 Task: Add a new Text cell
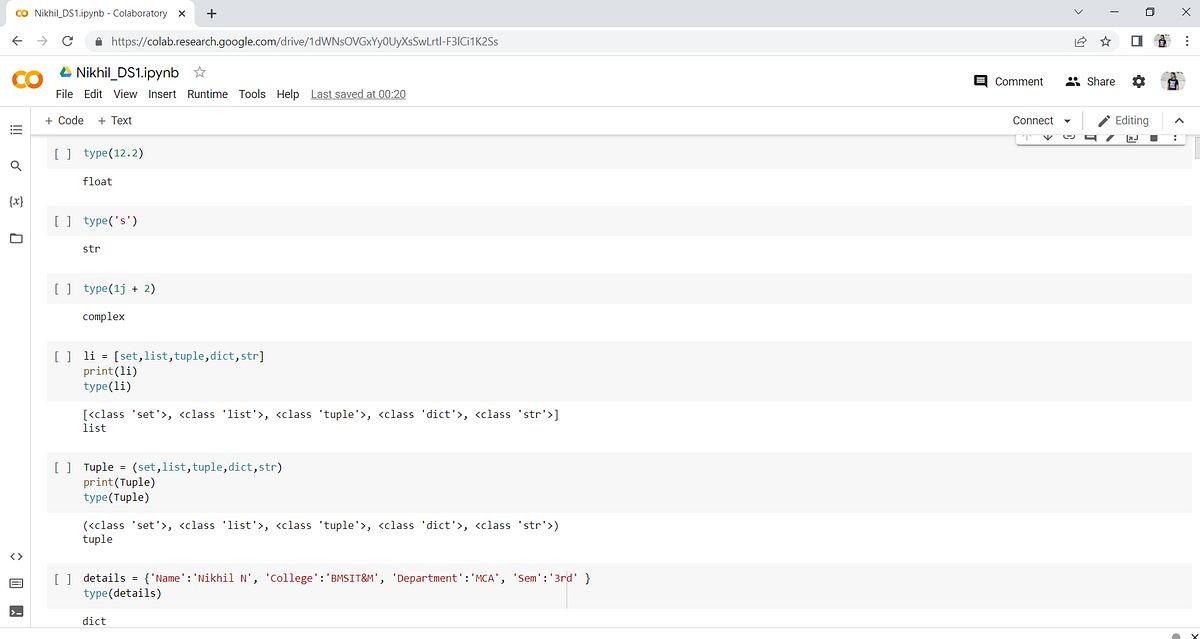click(114, 120)
